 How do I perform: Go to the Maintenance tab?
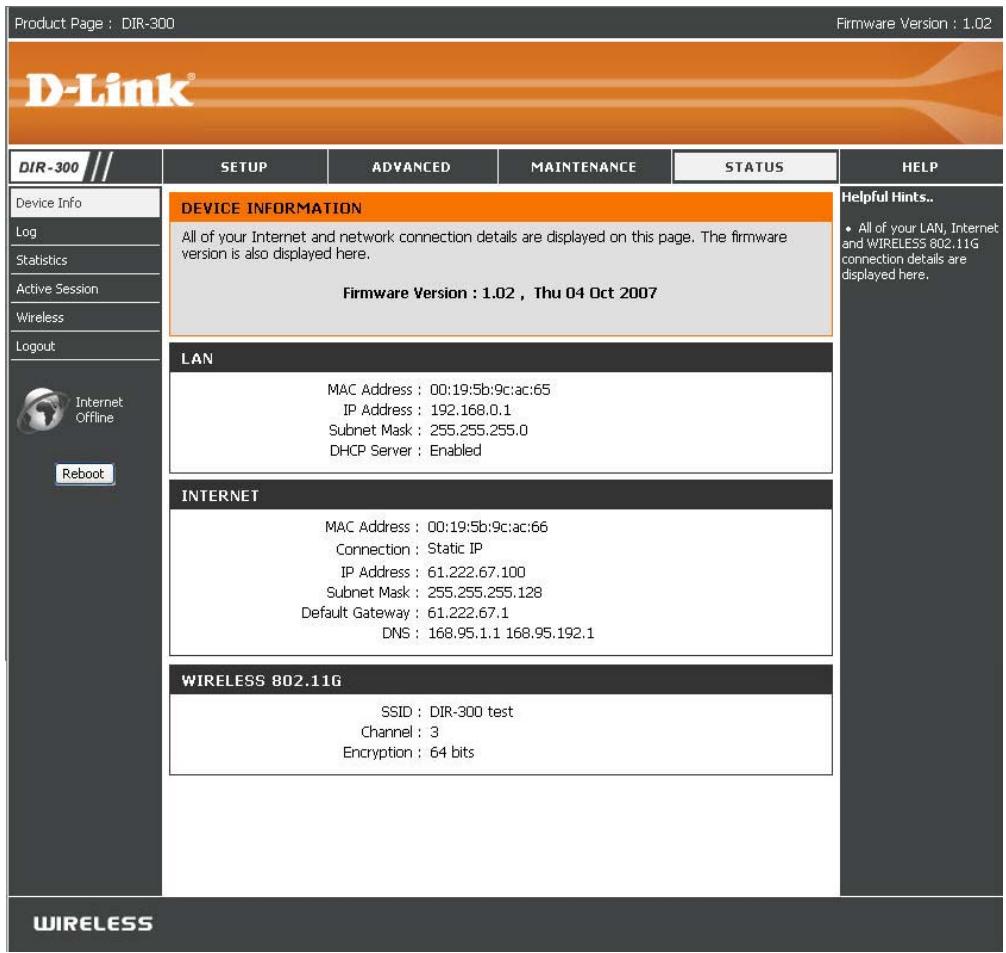[583, 167]
